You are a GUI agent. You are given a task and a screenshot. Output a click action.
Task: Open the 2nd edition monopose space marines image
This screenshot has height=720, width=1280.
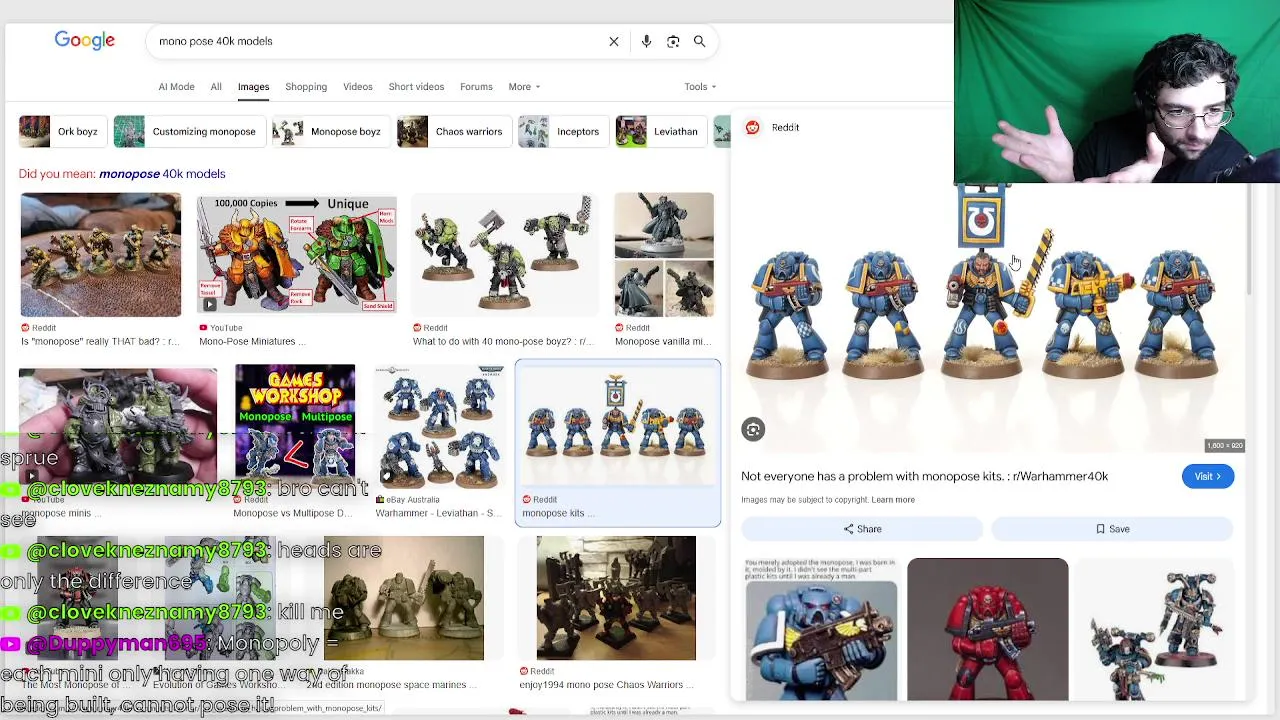[x=404, y=598]
